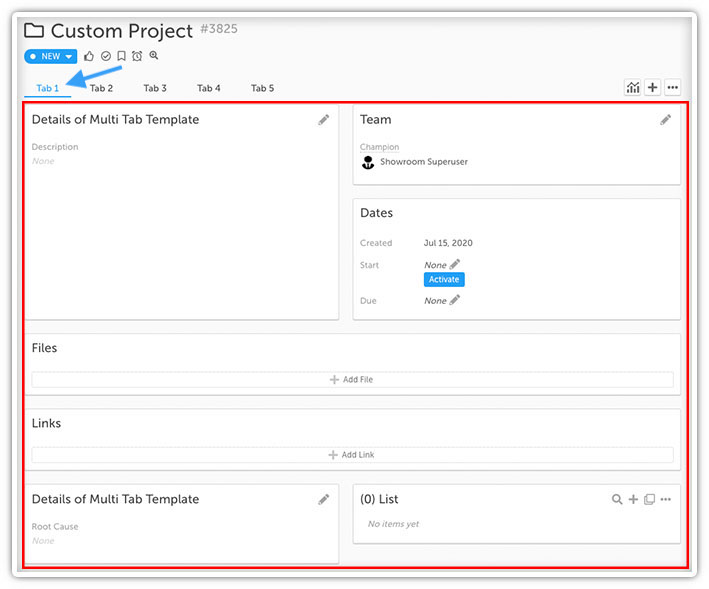
Task: Edit the Team panel with the pencil
Action: pyautogui.click(x=665, y=120)
